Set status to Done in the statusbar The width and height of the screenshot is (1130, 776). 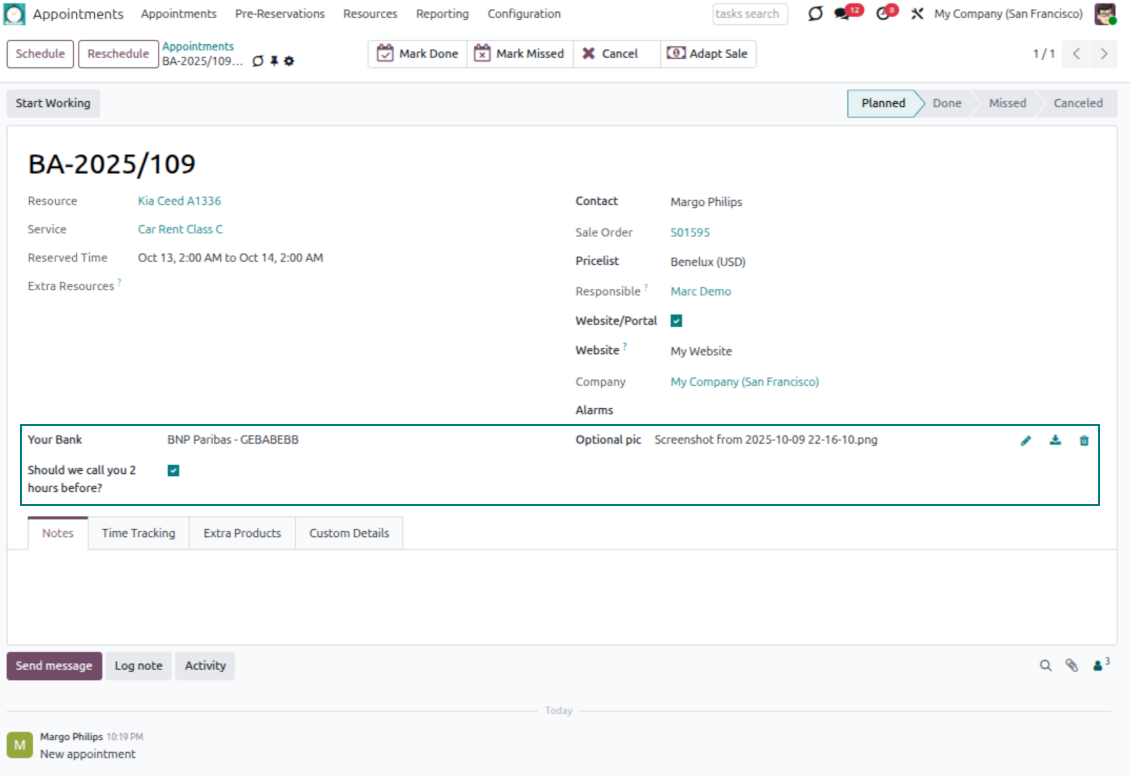point(946,103)
